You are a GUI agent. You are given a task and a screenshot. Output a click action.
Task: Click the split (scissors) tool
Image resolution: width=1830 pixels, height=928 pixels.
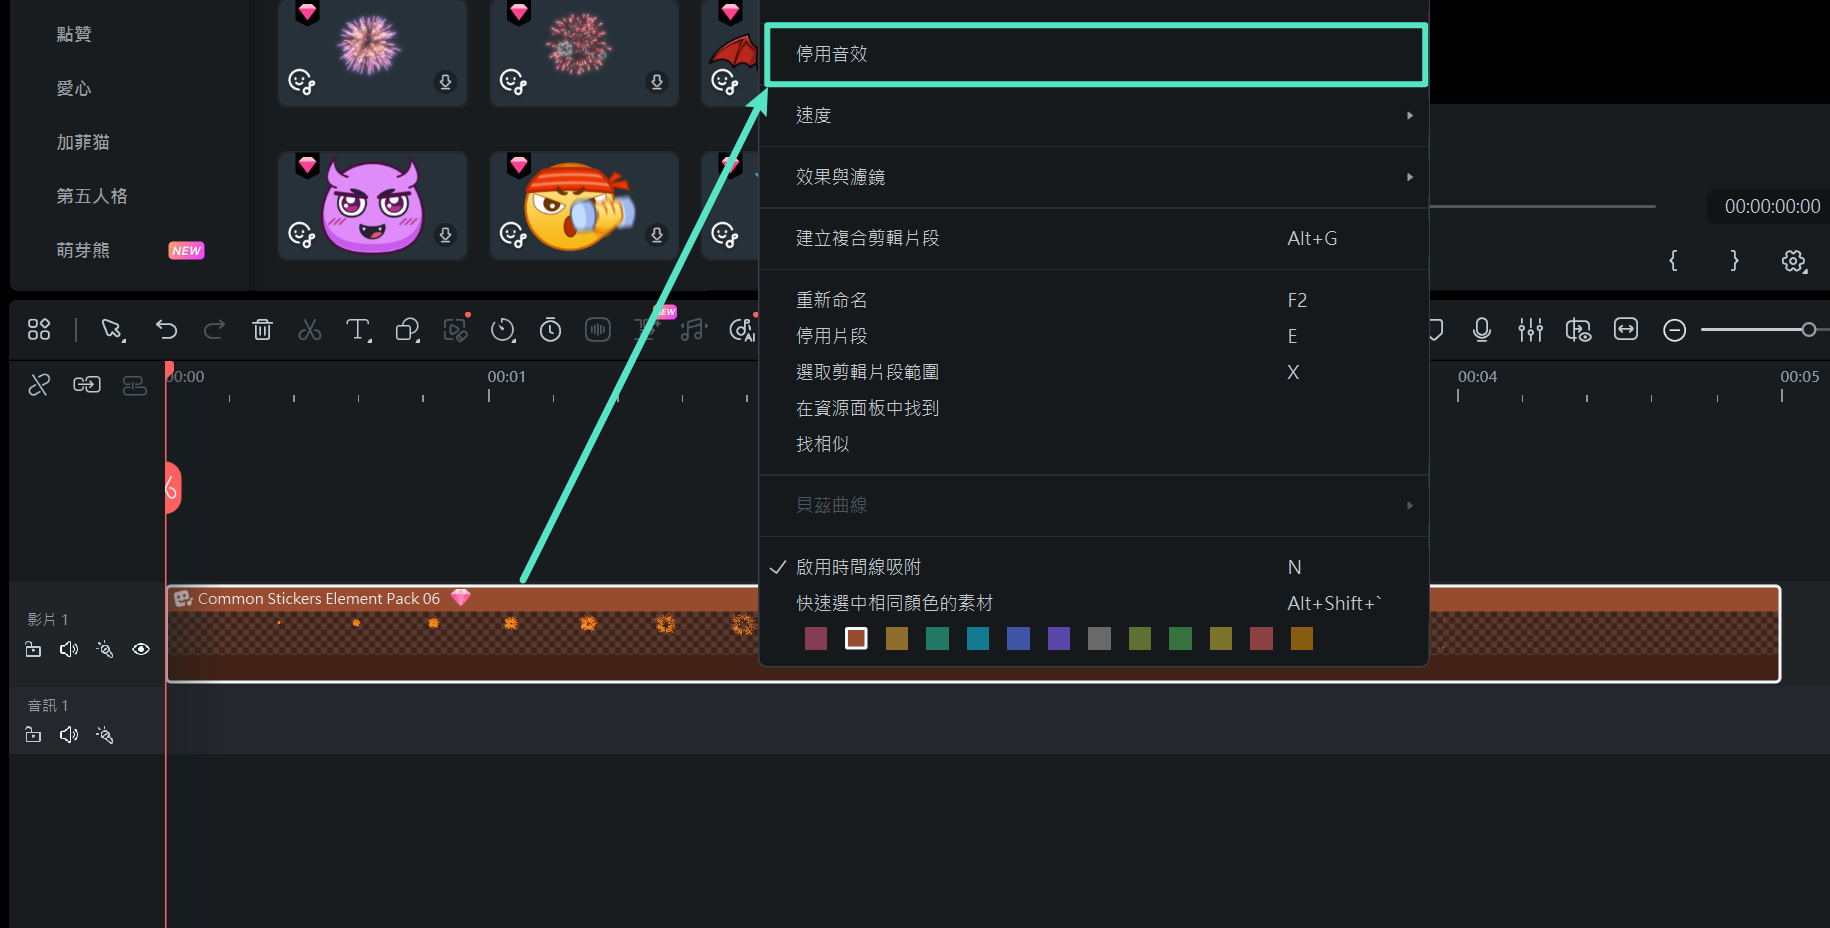310,329
